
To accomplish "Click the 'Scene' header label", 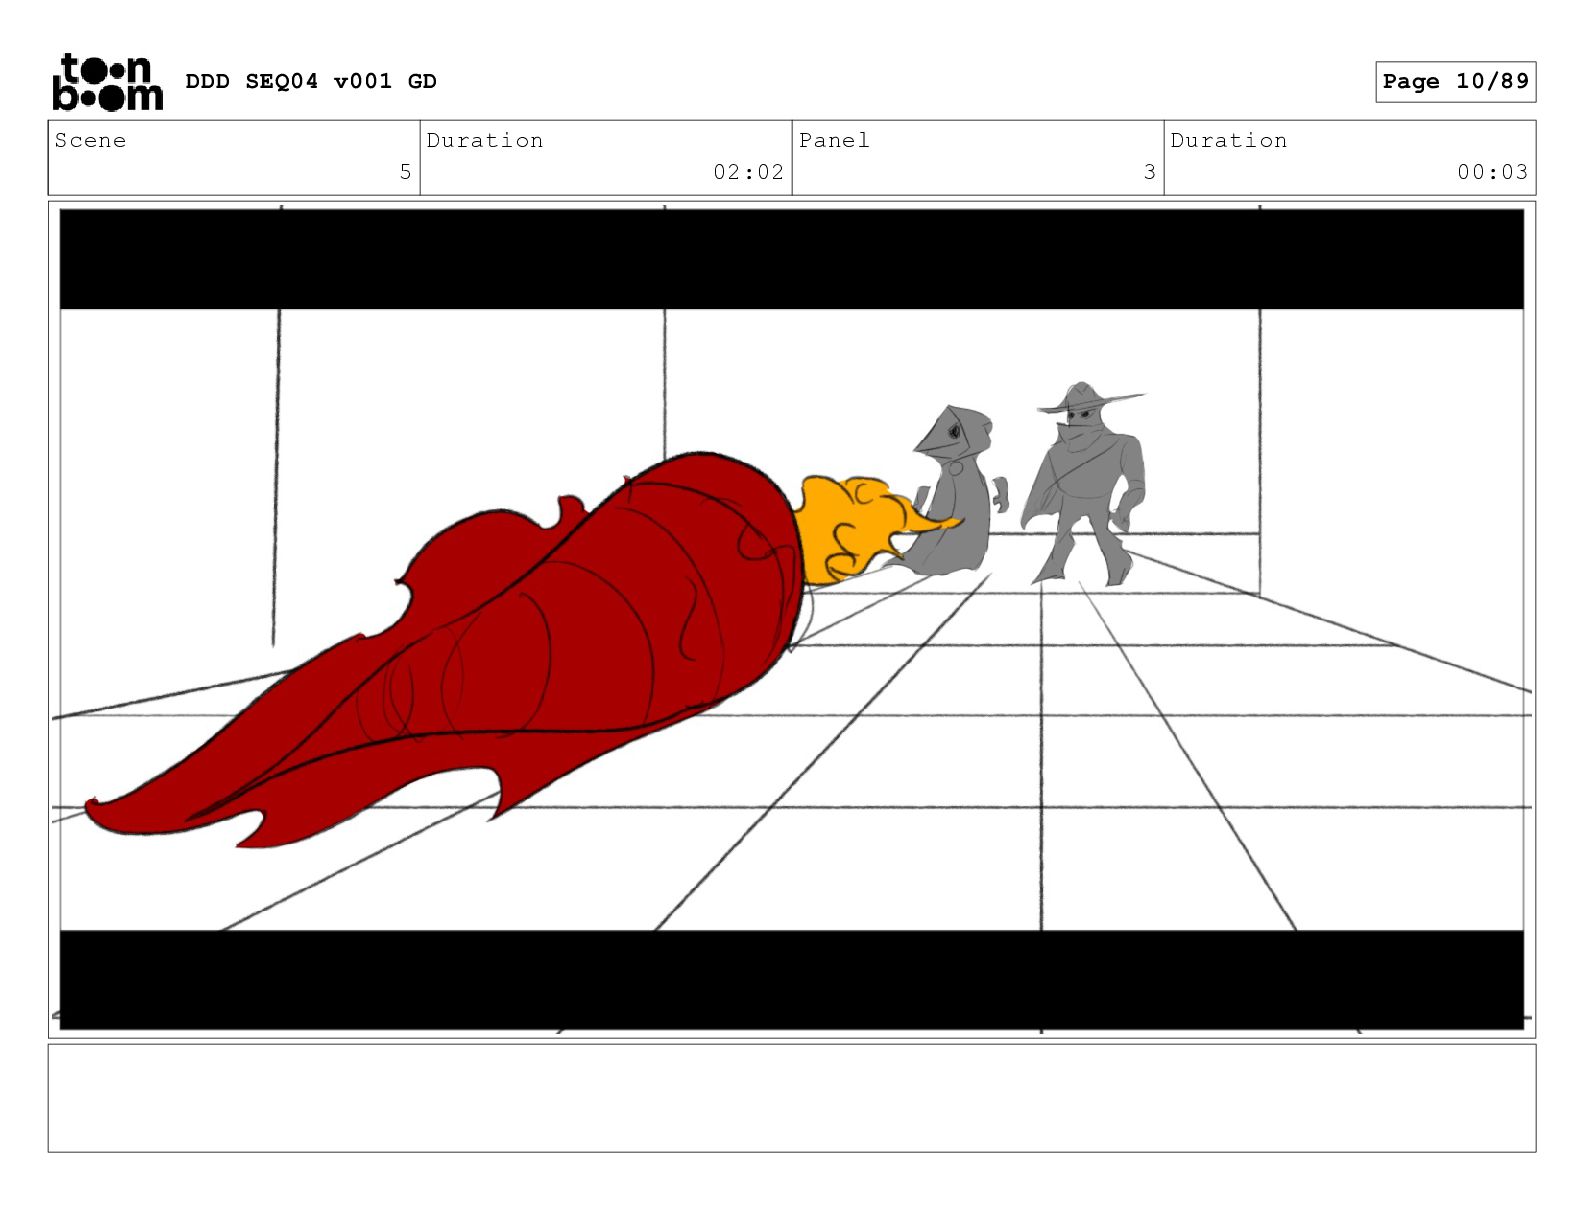I will 91,141.
